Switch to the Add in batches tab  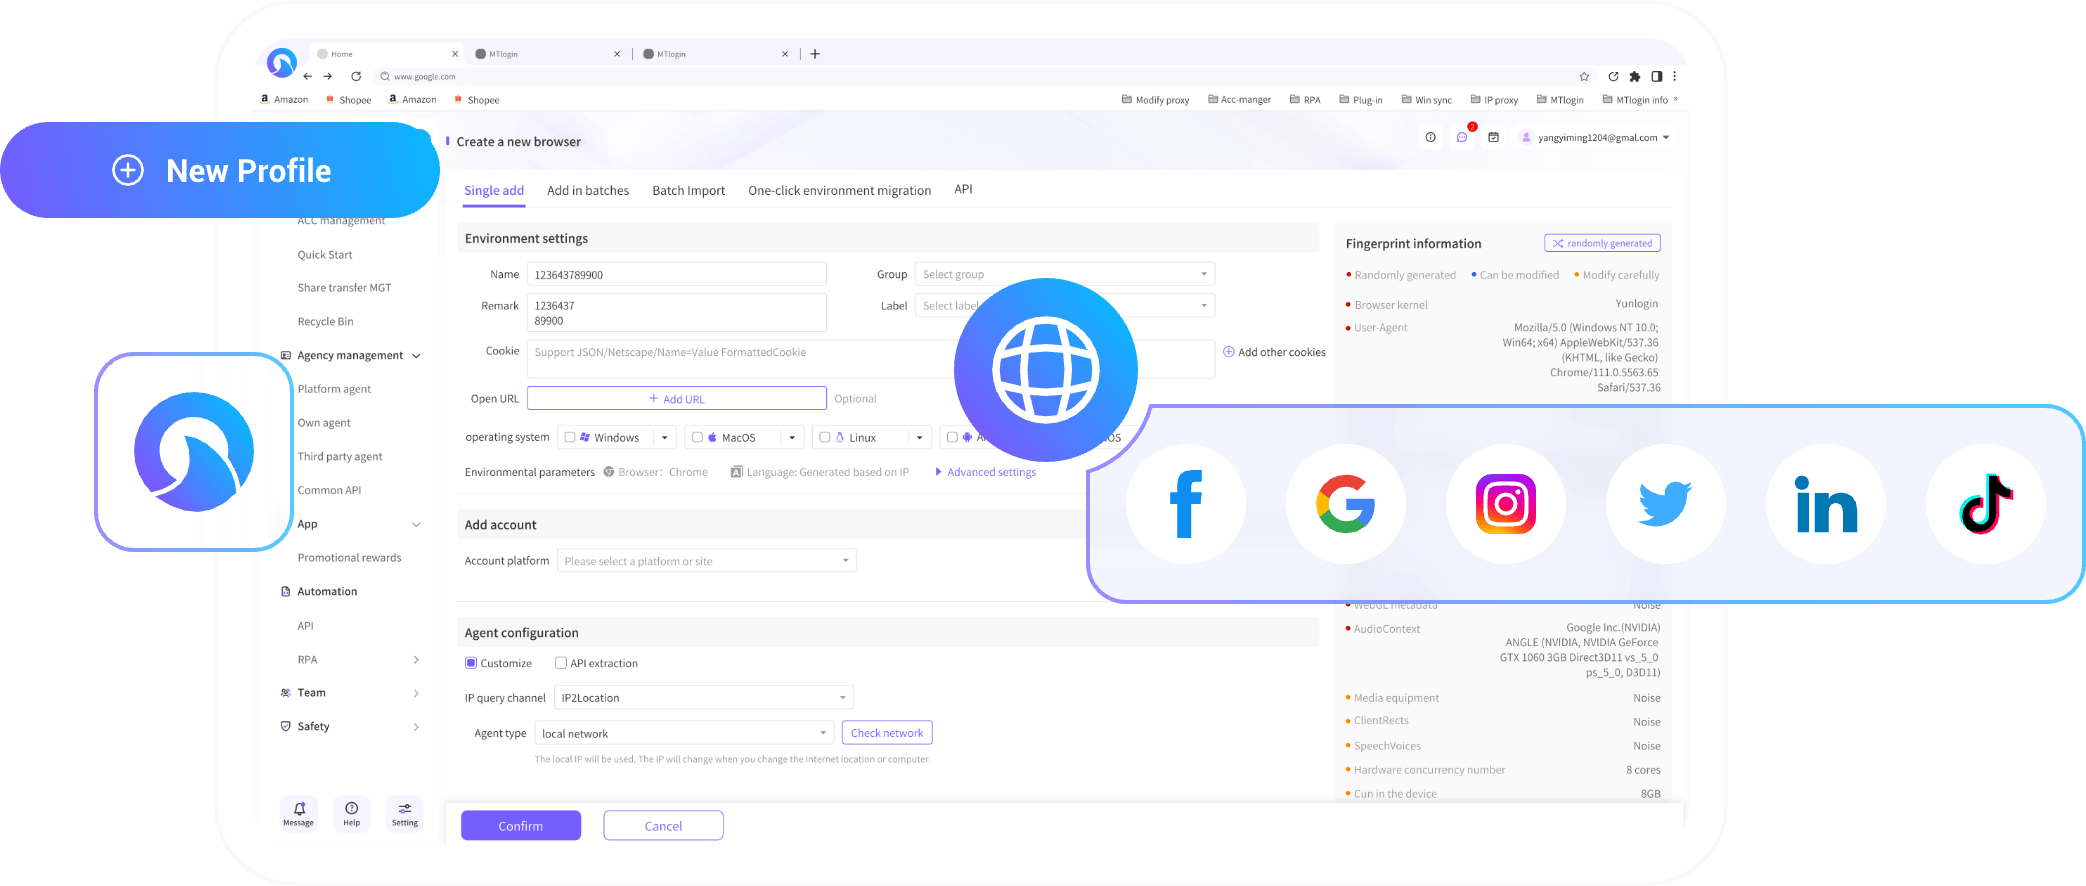588,191
